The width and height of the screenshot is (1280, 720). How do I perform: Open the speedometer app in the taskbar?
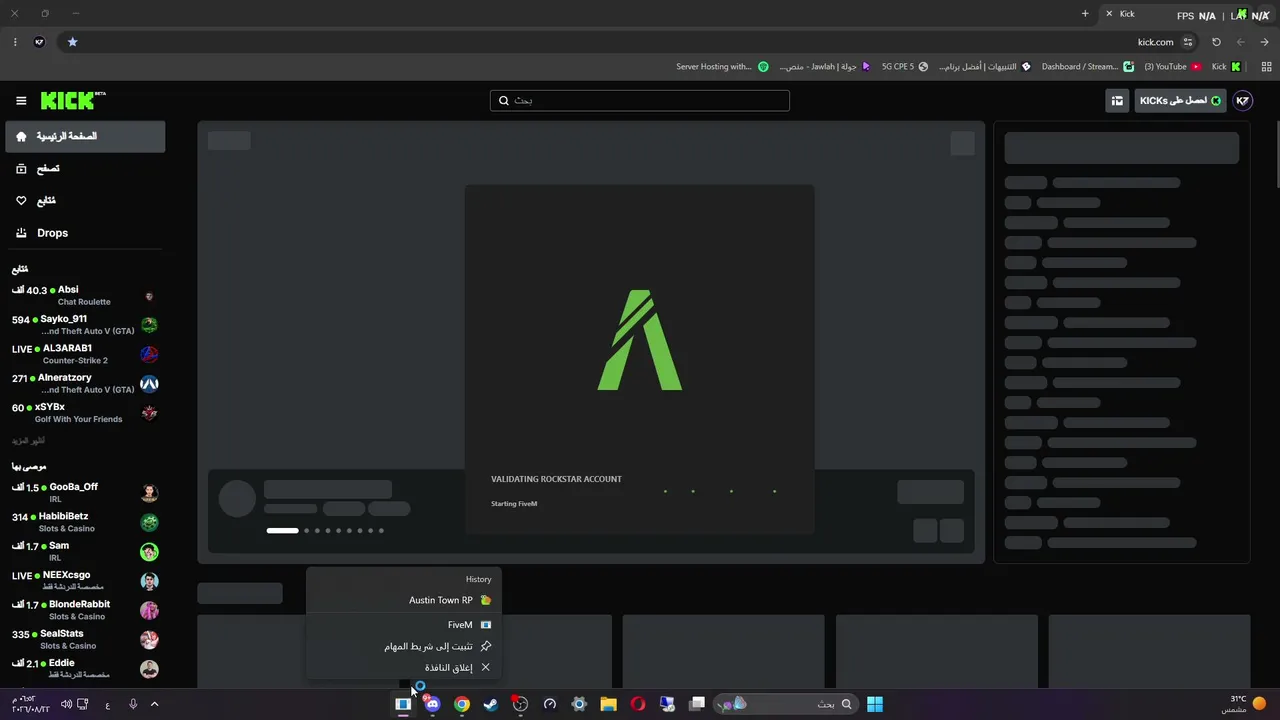pos(550,704)
